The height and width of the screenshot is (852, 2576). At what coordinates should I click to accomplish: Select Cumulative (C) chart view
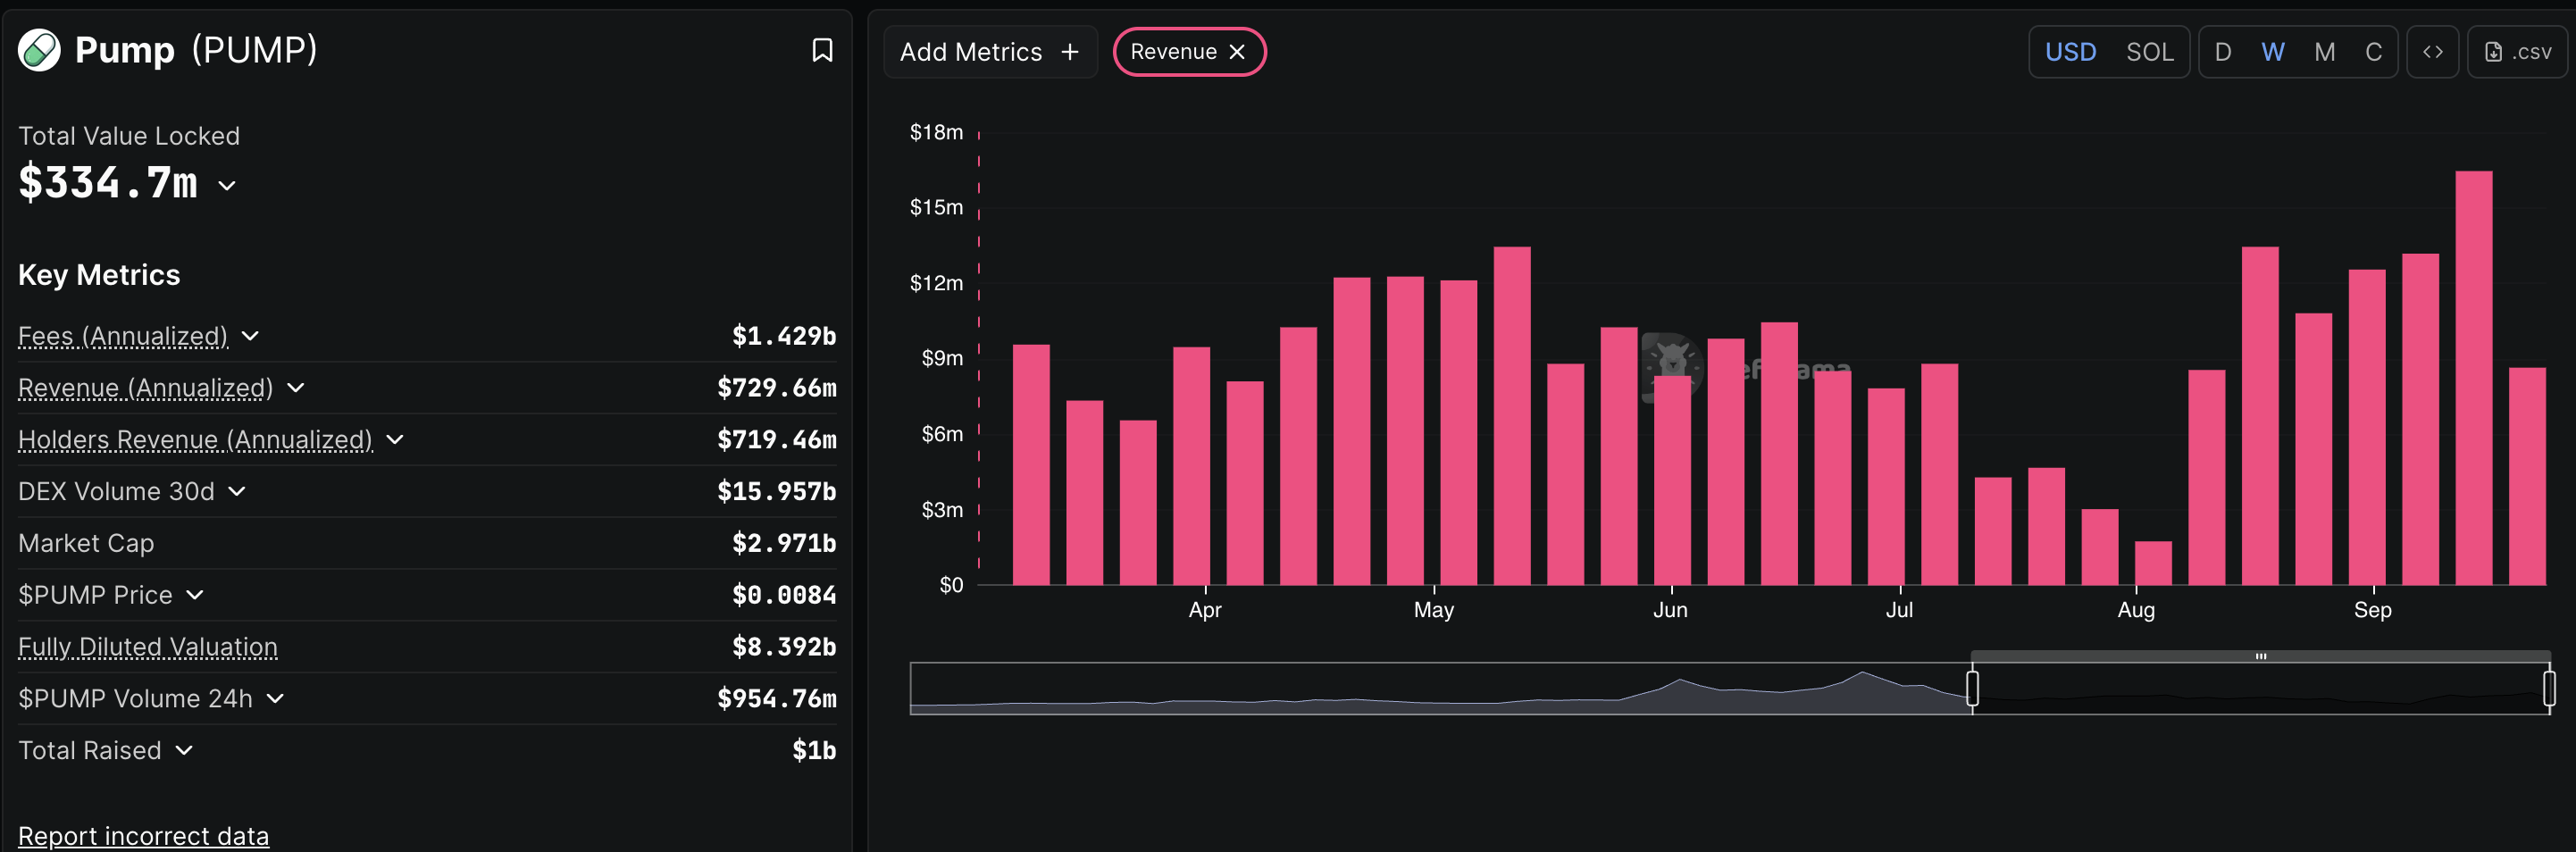[2373, 52]
